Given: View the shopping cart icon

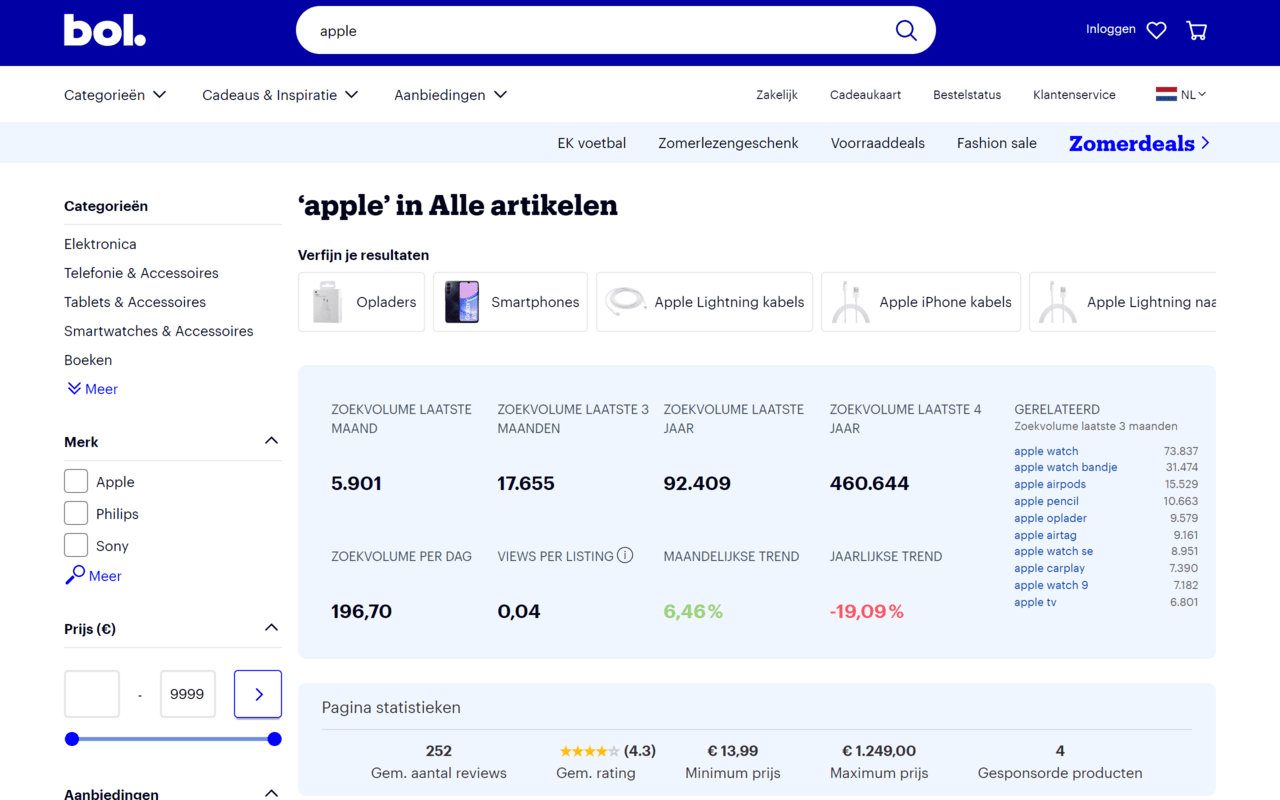Looking at the screenshot, I should tap(1196, 31).
